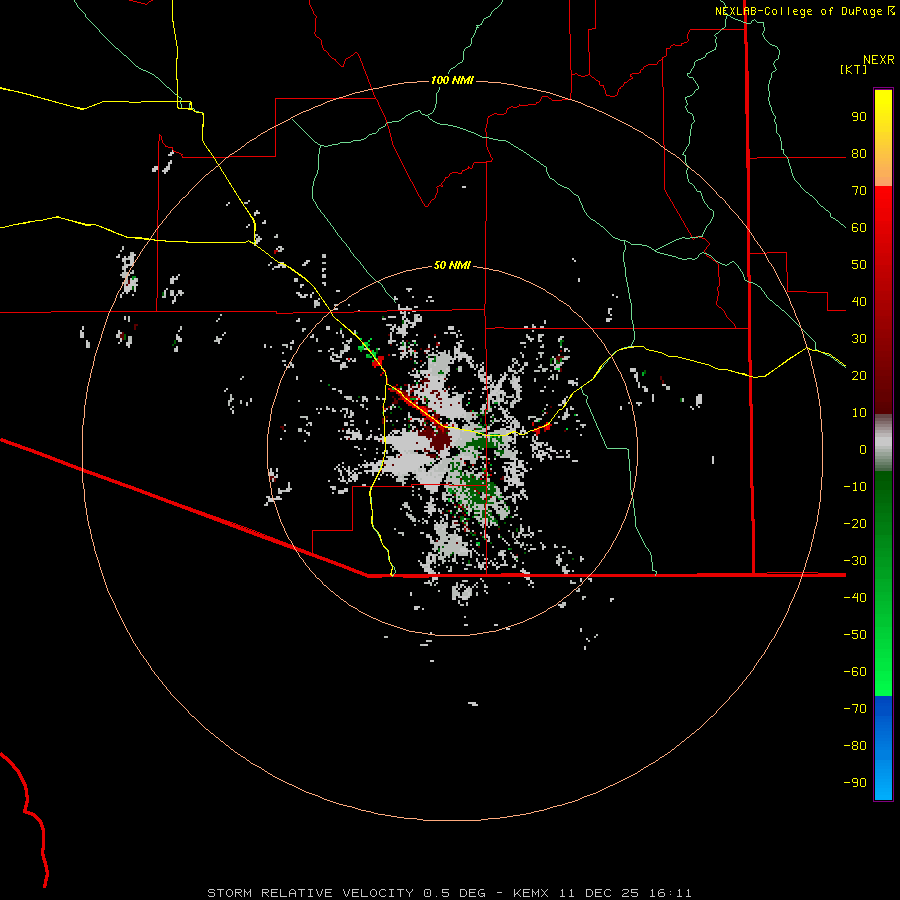The width and height of the screenshot is (900, 900).
Task: Click the -20 knot scale value
Action: (855, 524)
